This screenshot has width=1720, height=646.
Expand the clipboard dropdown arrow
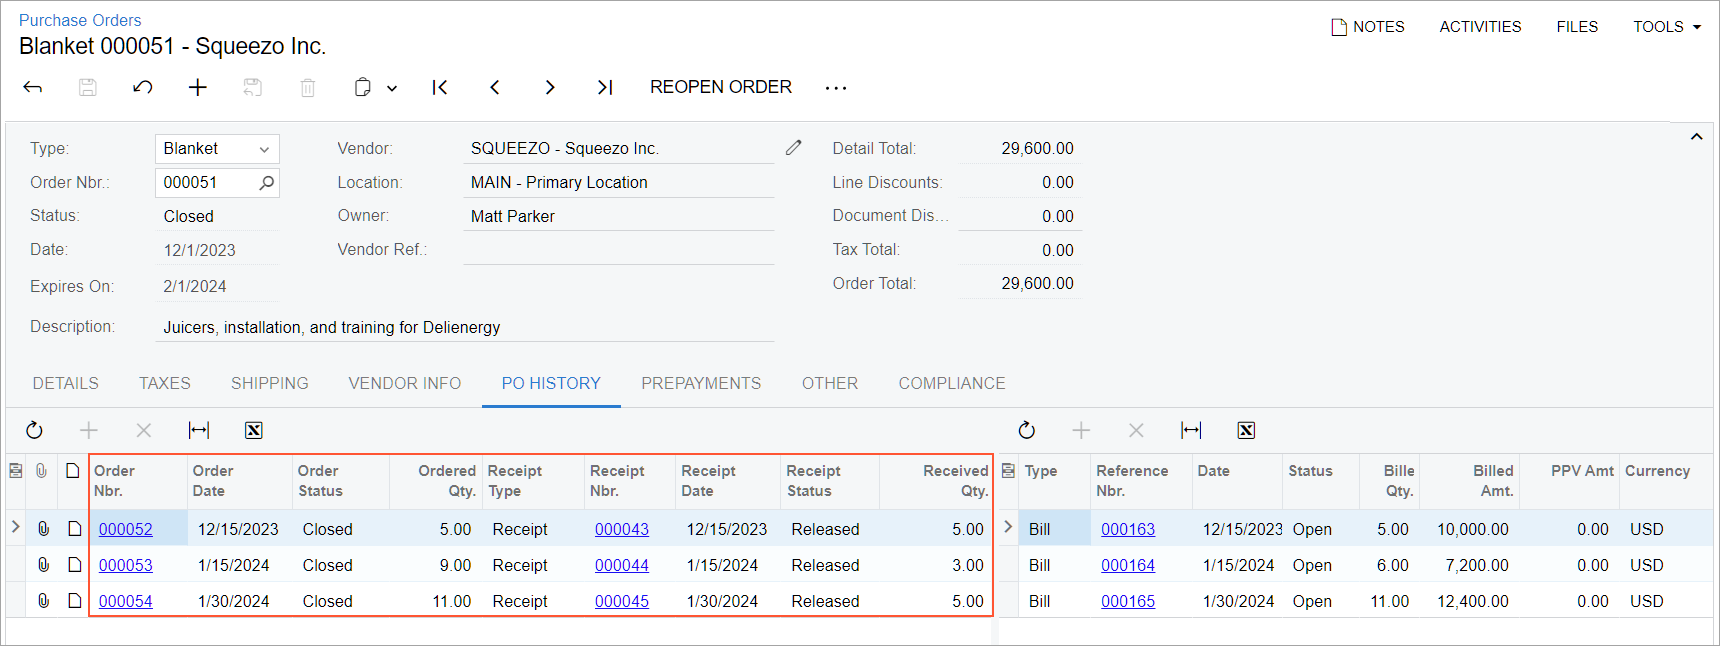[392, 88]
